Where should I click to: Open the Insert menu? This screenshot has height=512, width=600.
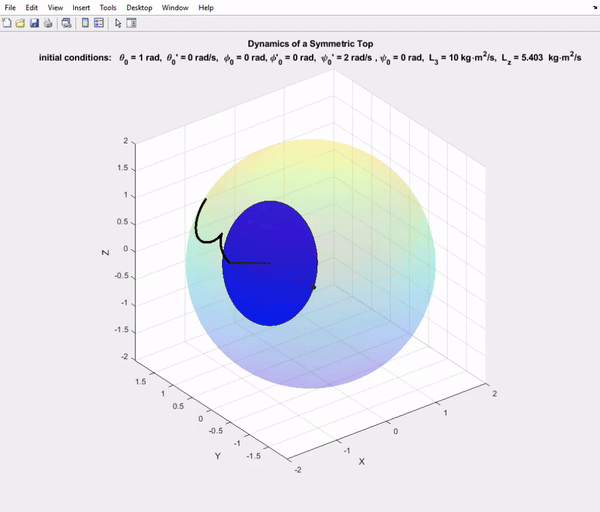tap(81, 8)
